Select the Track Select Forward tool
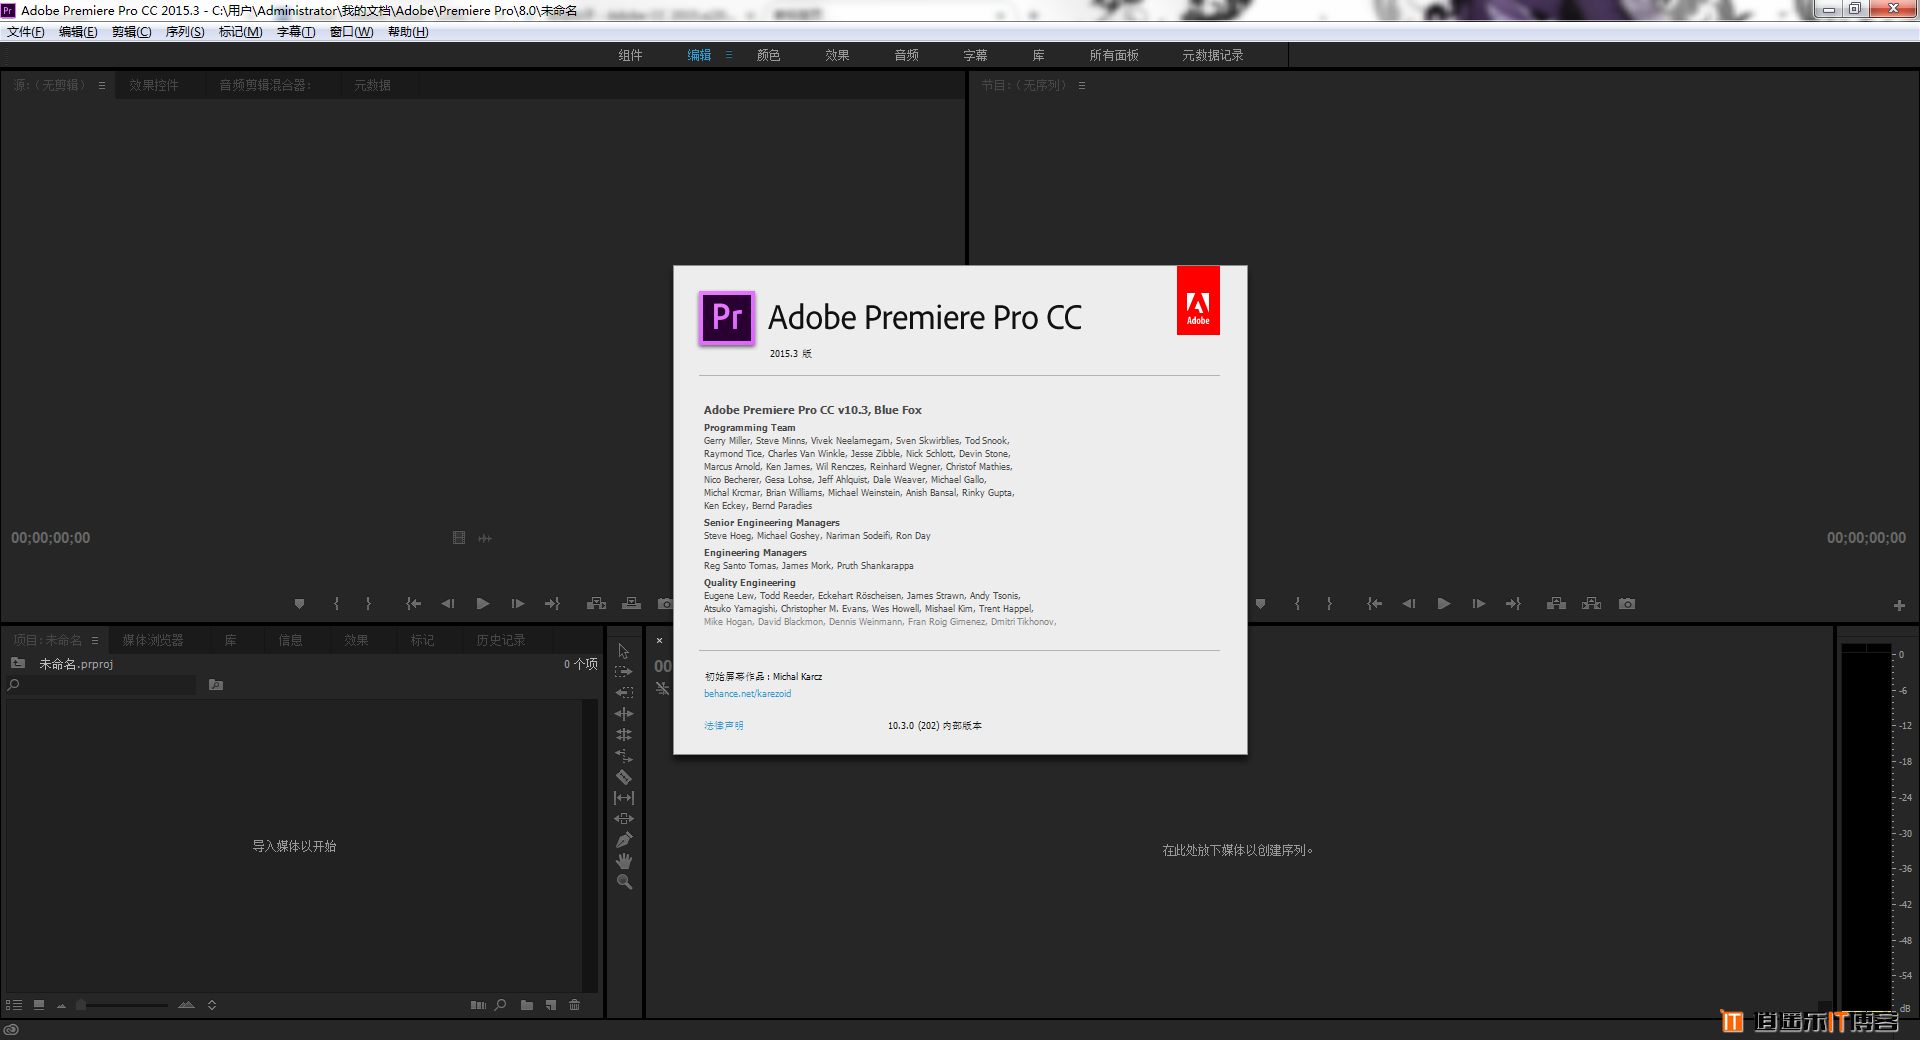Screen dimensions: 1920x1040 pos(624,672)
